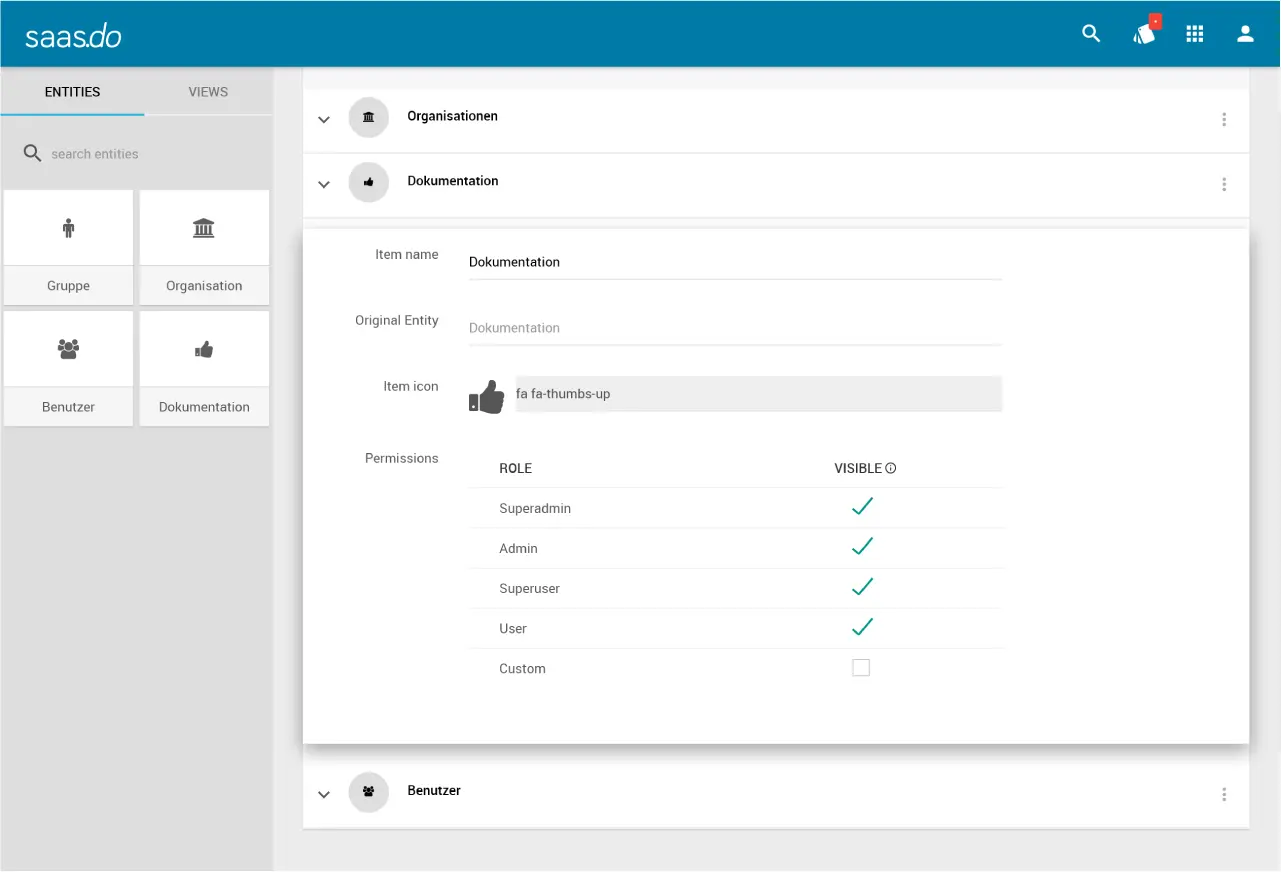Click the three-dot menu for Benutzer
The height and width of the screenshot is (872, 1281).
[x=1224, y=795]
